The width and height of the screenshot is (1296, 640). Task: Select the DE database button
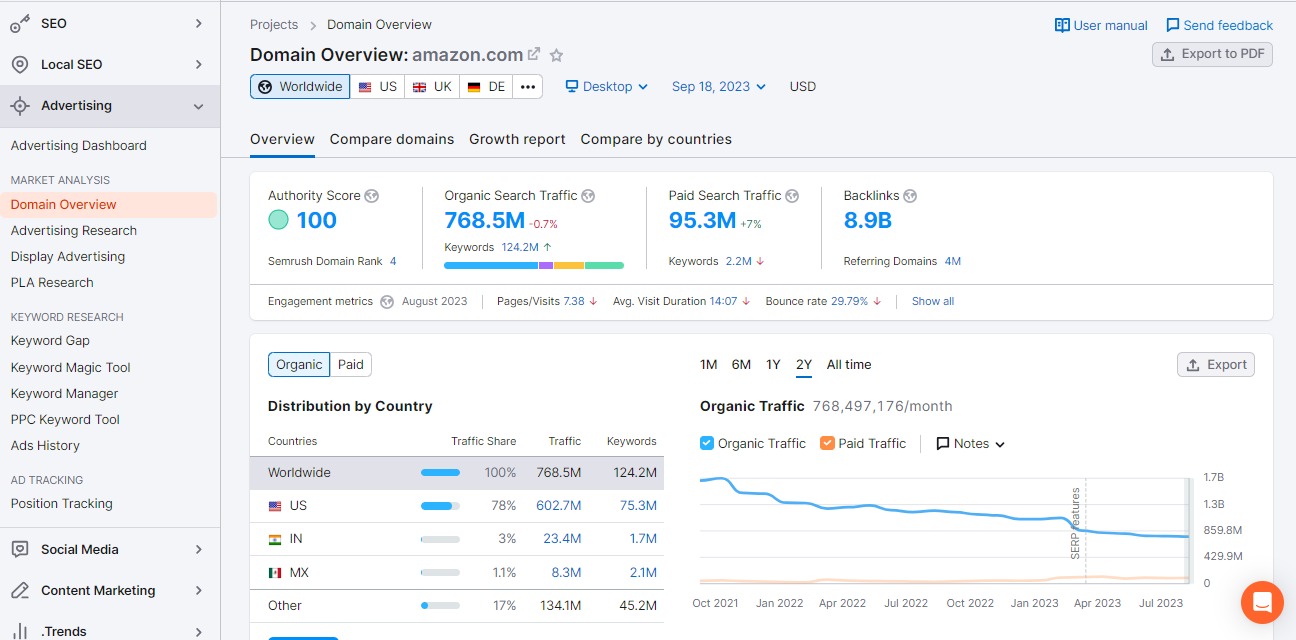(486, 87)
